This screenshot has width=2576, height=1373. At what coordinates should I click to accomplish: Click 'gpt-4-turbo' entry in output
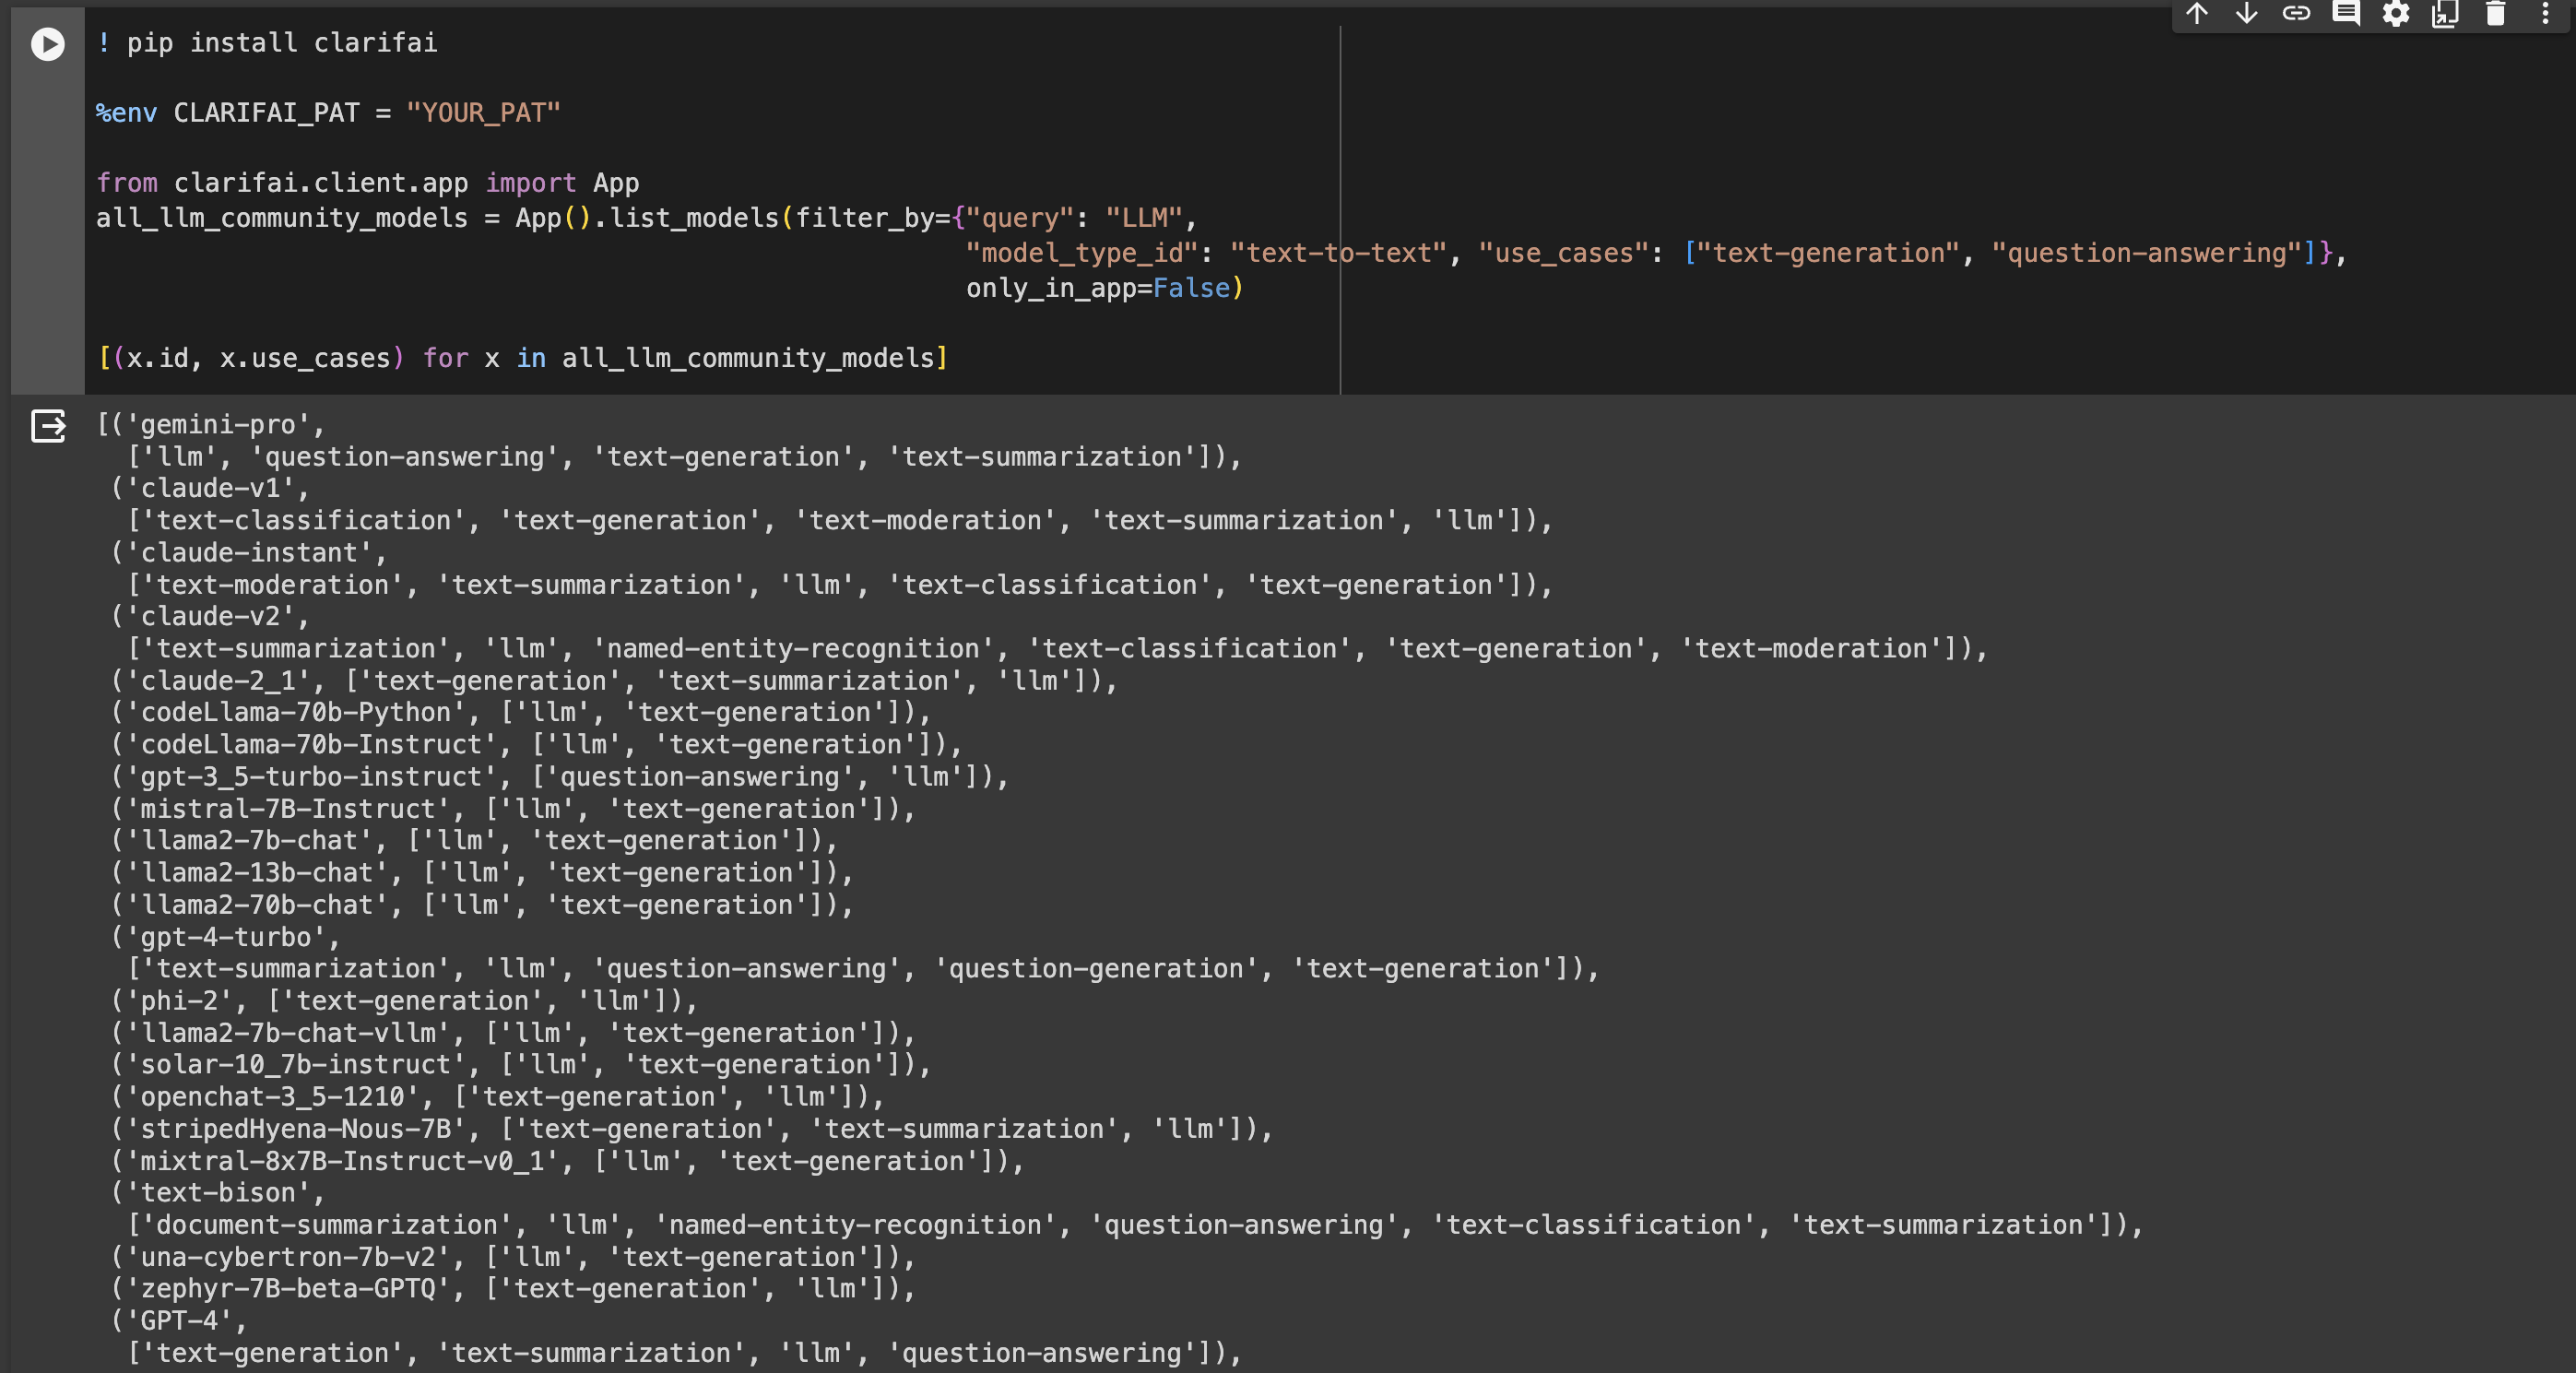tap(226, 938)
